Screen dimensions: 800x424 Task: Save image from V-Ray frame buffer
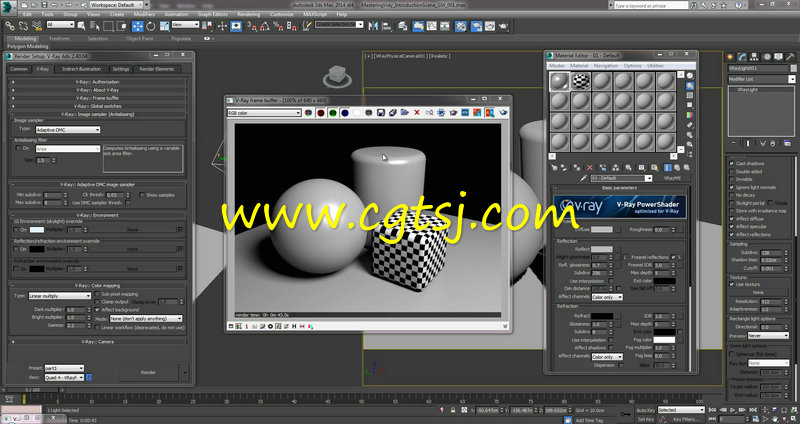381,113
